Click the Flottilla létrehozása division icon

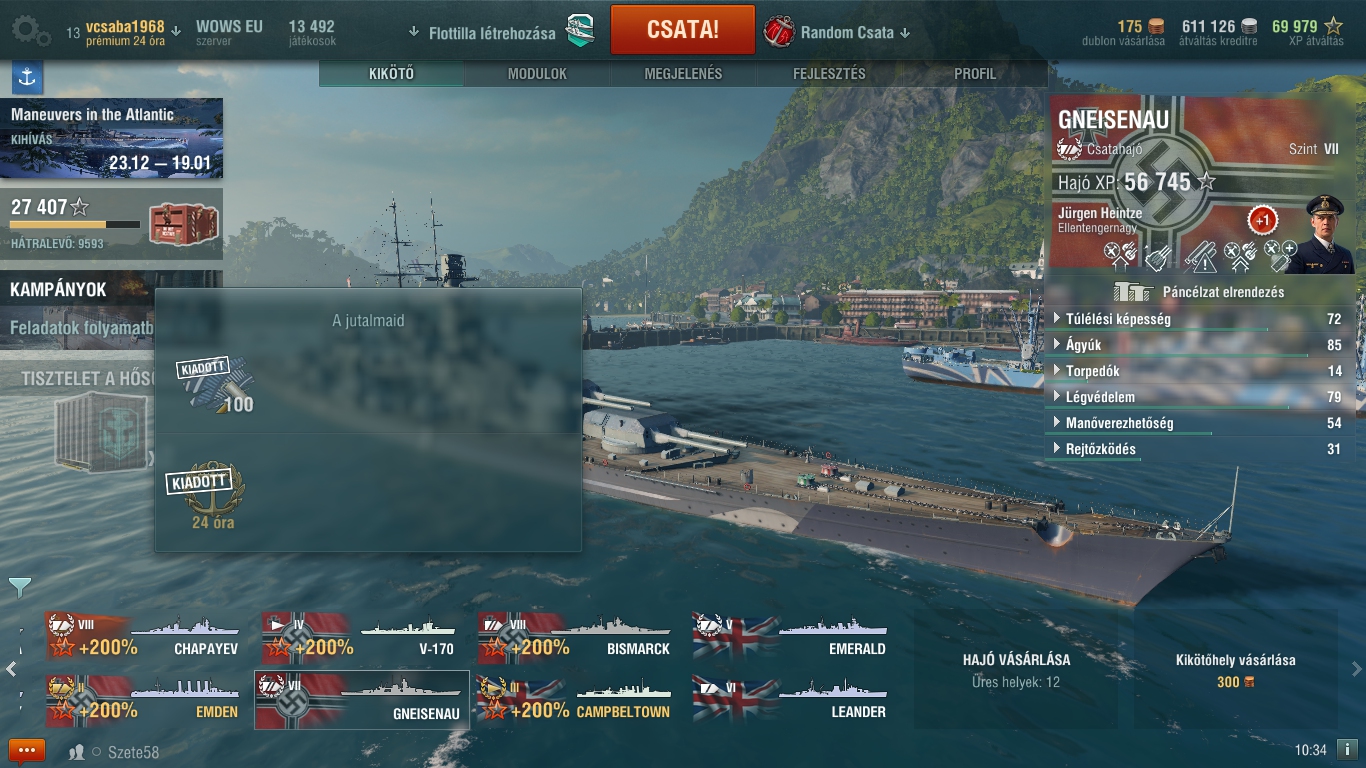580,31
